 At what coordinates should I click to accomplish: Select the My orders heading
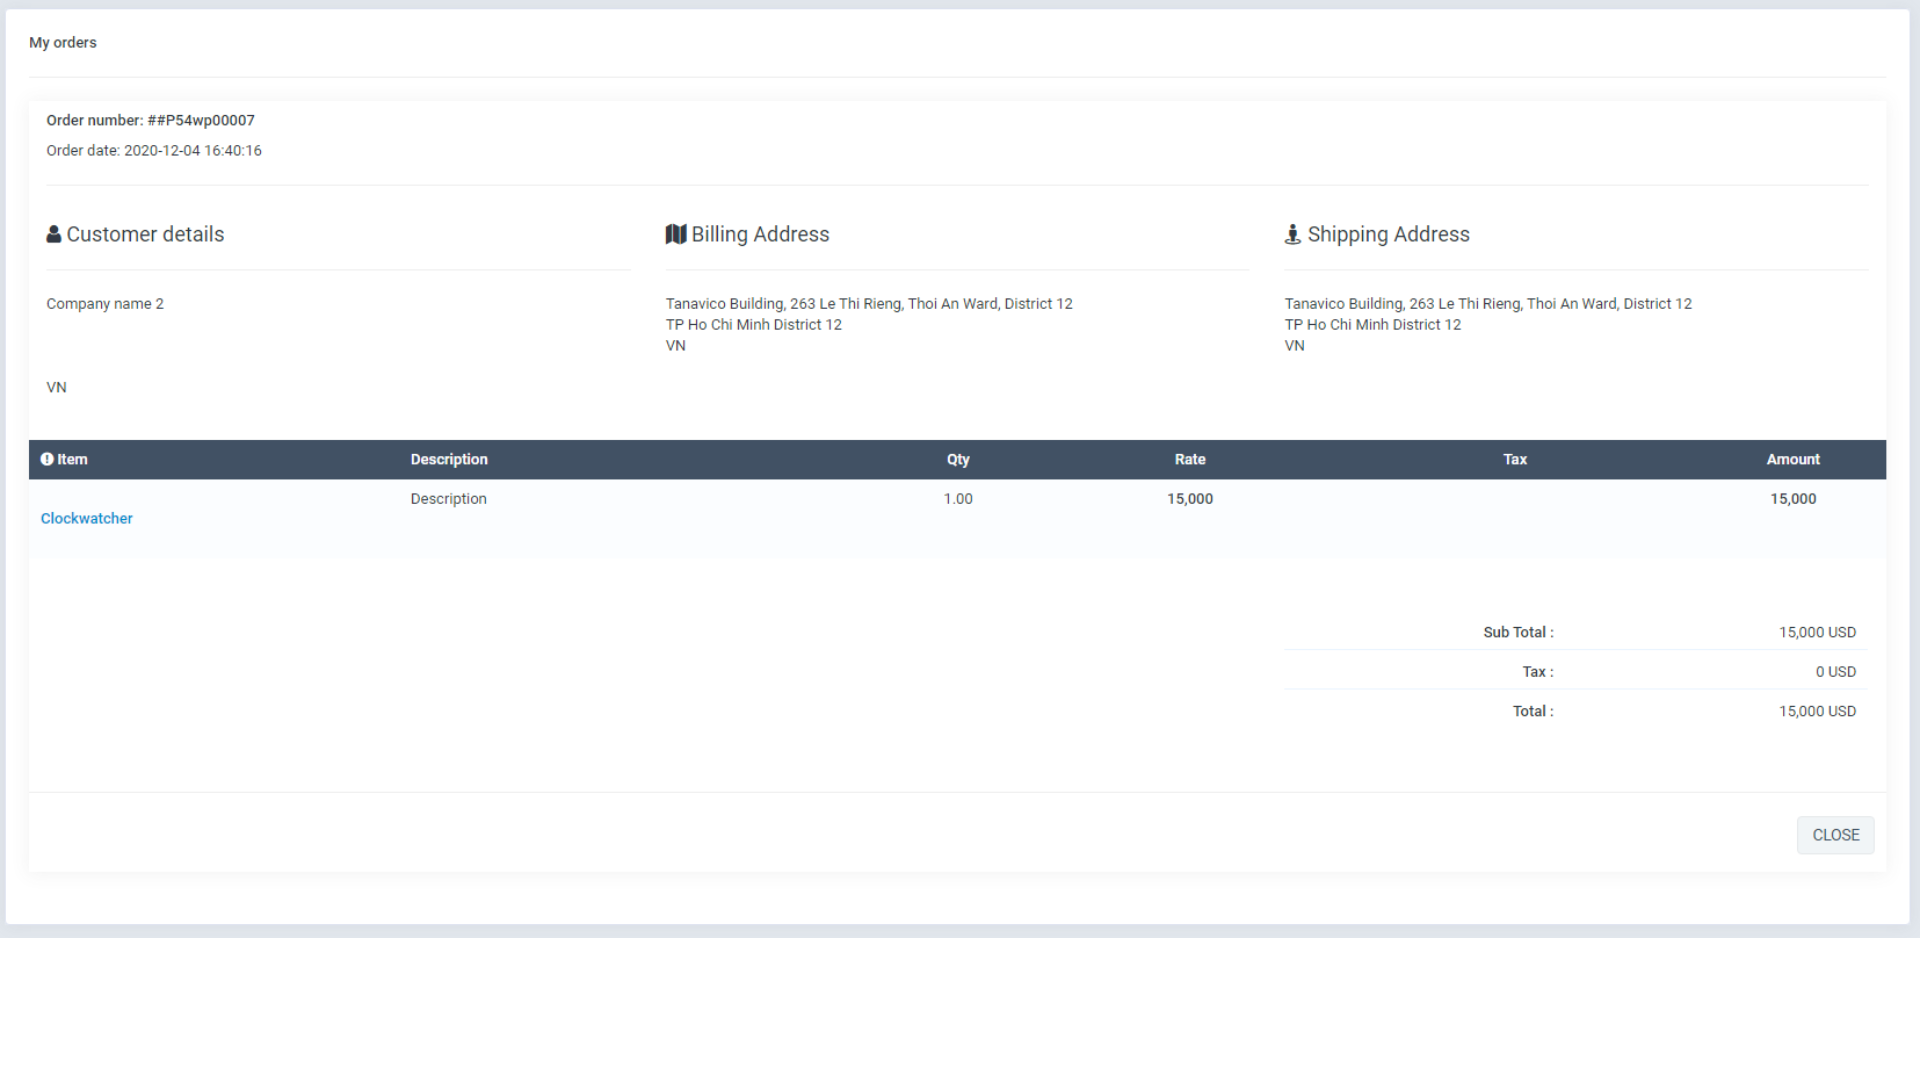[x=62, y=42]
